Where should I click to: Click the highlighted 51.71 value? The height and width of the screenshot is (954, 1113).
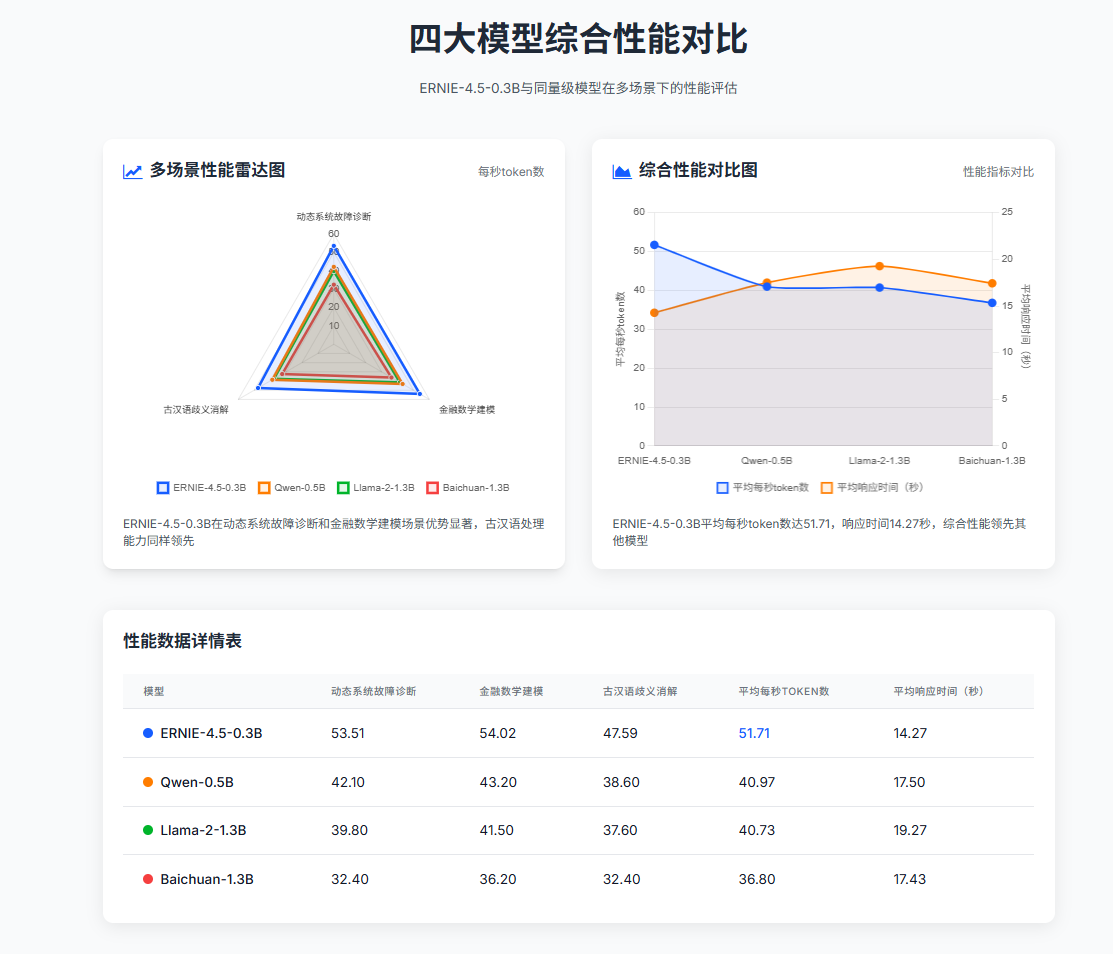click(754, 733)
